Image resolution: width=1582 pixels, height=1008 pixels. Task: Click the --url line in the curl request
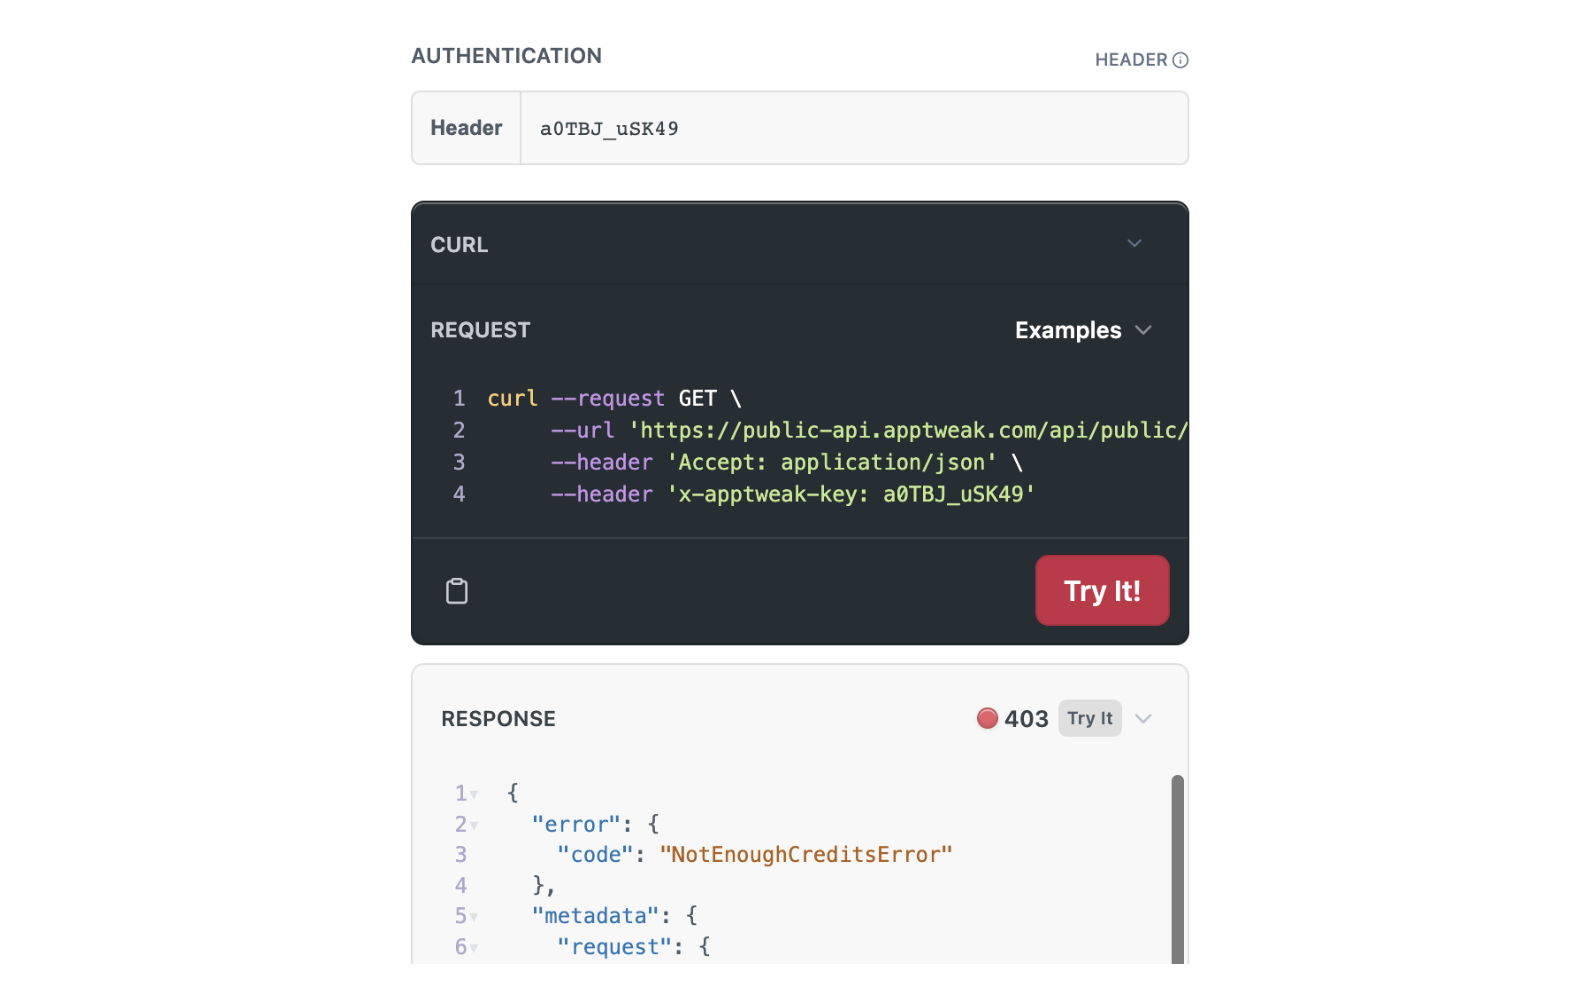coord(869,430)
